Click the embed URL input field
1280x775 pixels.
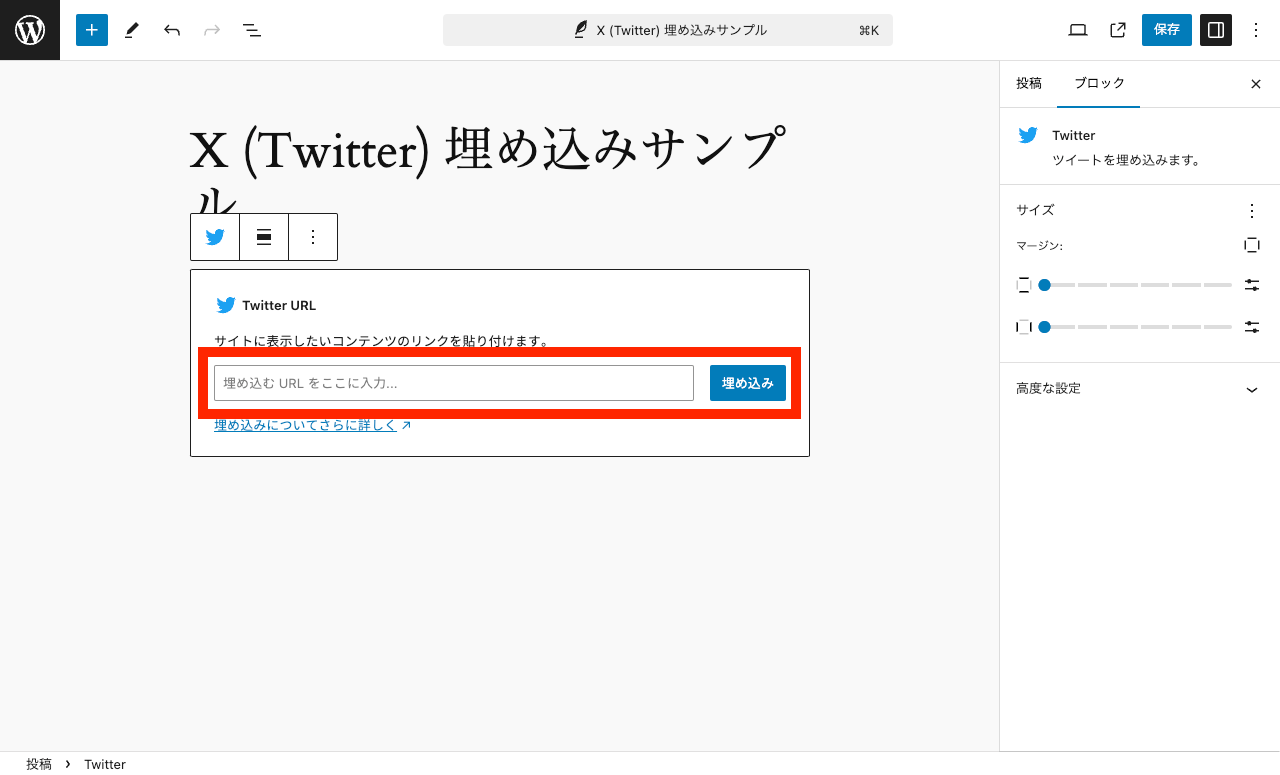click(454, 383)
